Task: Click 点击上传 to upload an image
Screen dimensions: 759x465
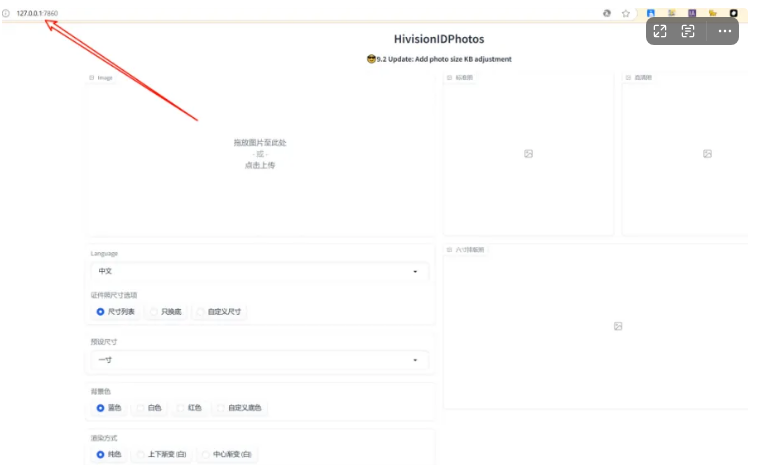Action: click(x=259, y=165)
